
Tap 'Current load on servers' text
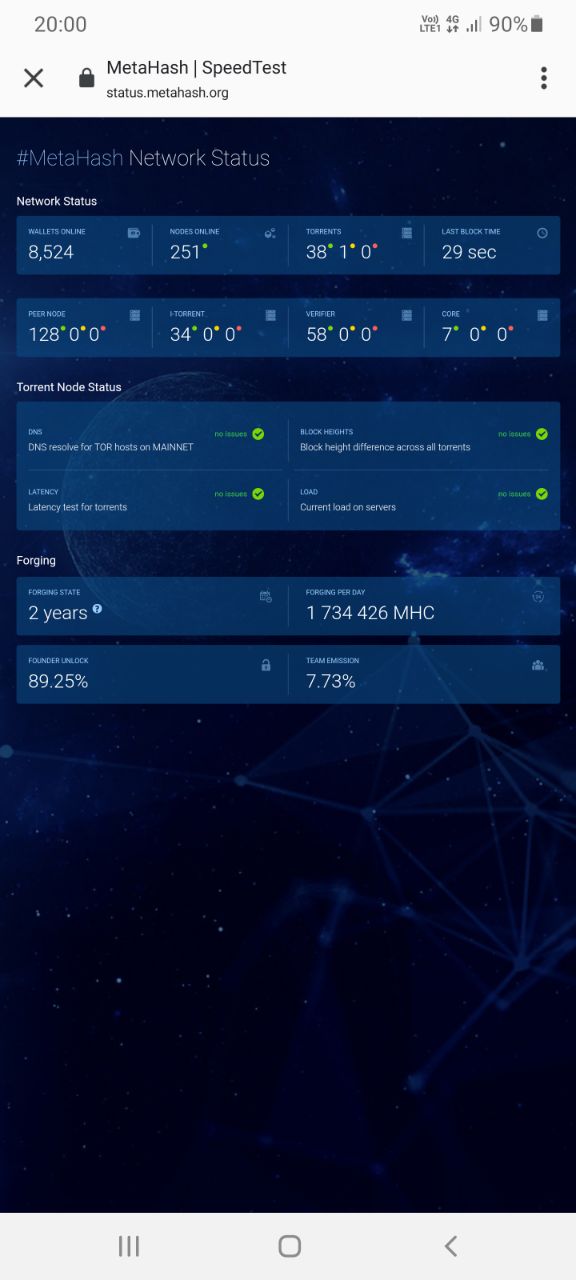point(348,507)
